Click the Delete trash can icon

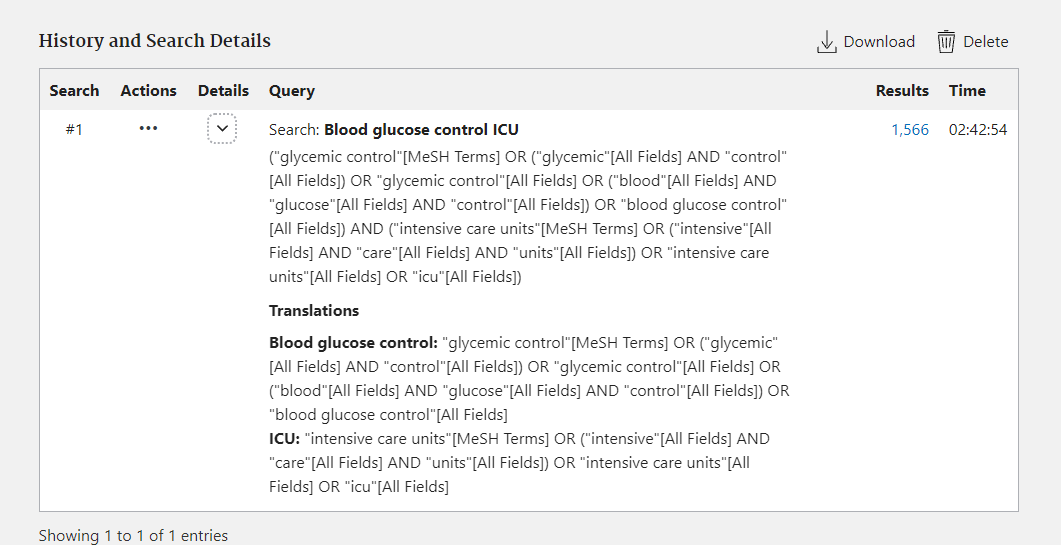point(946,42)
